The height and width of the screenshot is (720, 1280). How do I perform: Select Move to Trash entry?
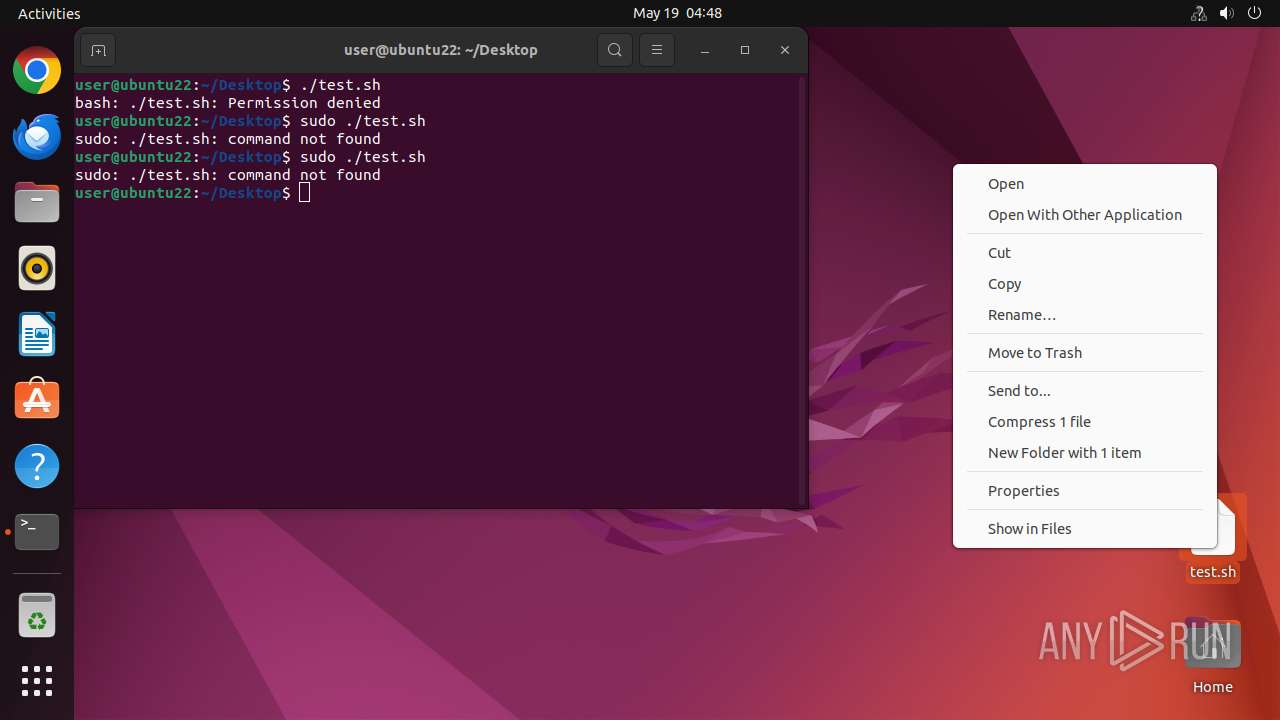pos(1085,353)
